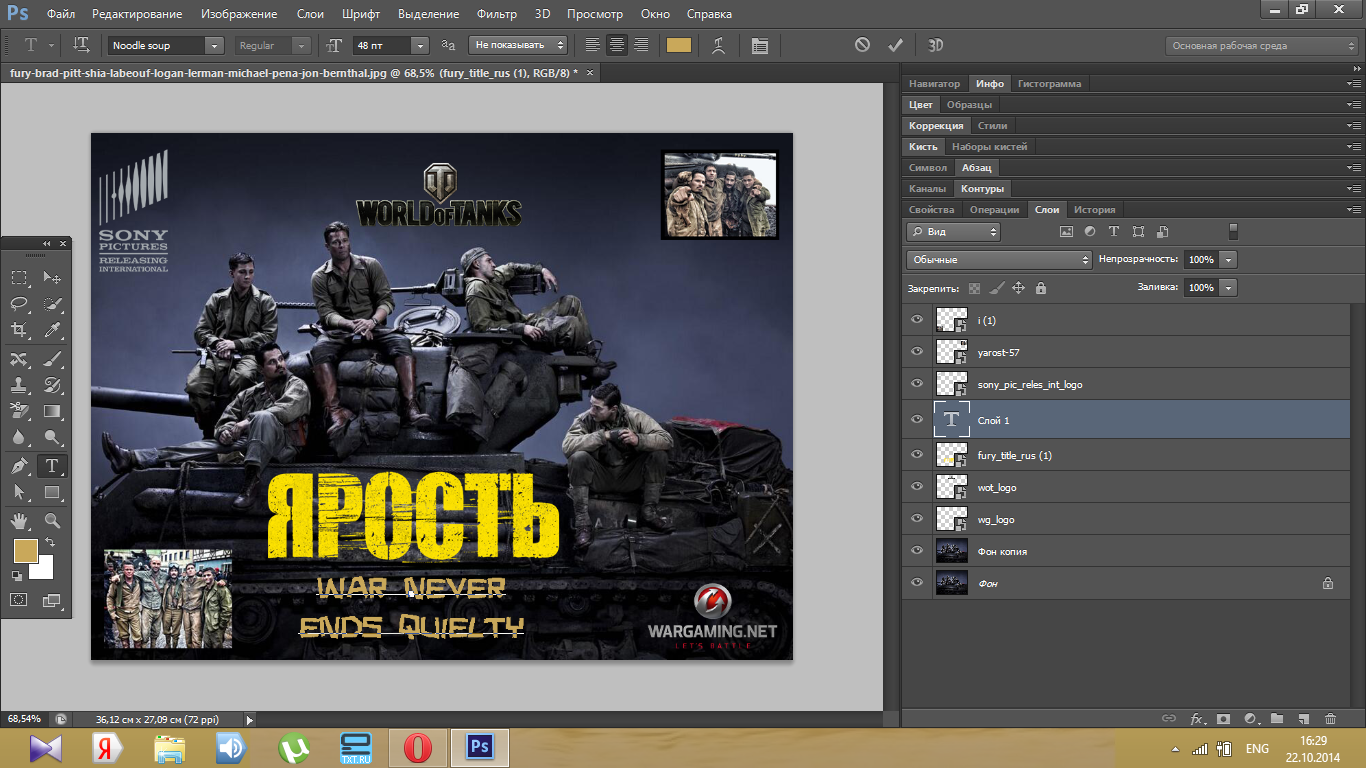Open the Заливка fill dropdown arrow
Viewport: 1366px width, 768px height.
click(x=1228, y=287)
